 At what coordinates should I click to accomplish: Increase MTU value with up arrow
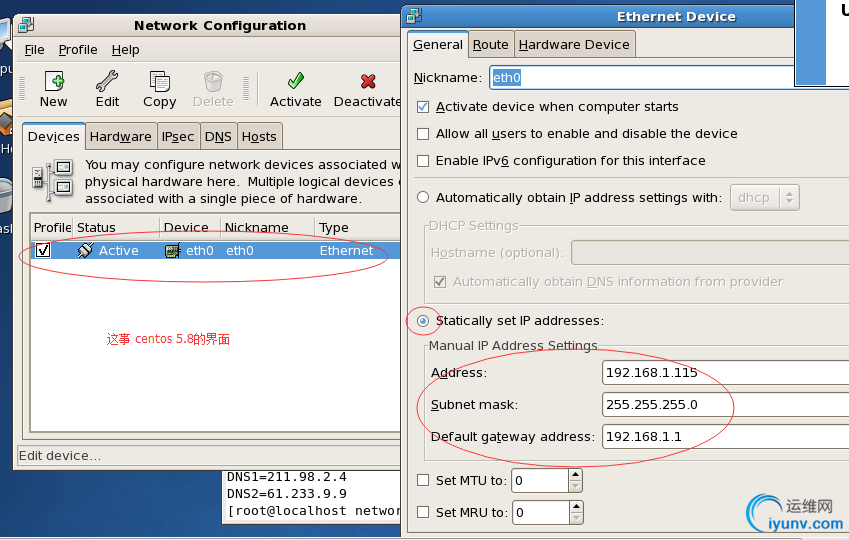[x=576, y=474]
